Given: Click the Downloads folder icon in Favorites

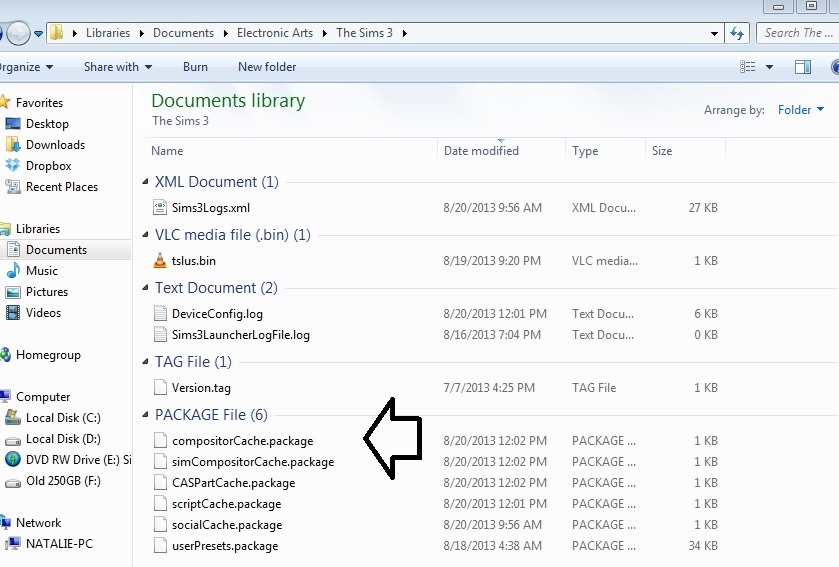Looking at the screenshot, I should (13, 144).
